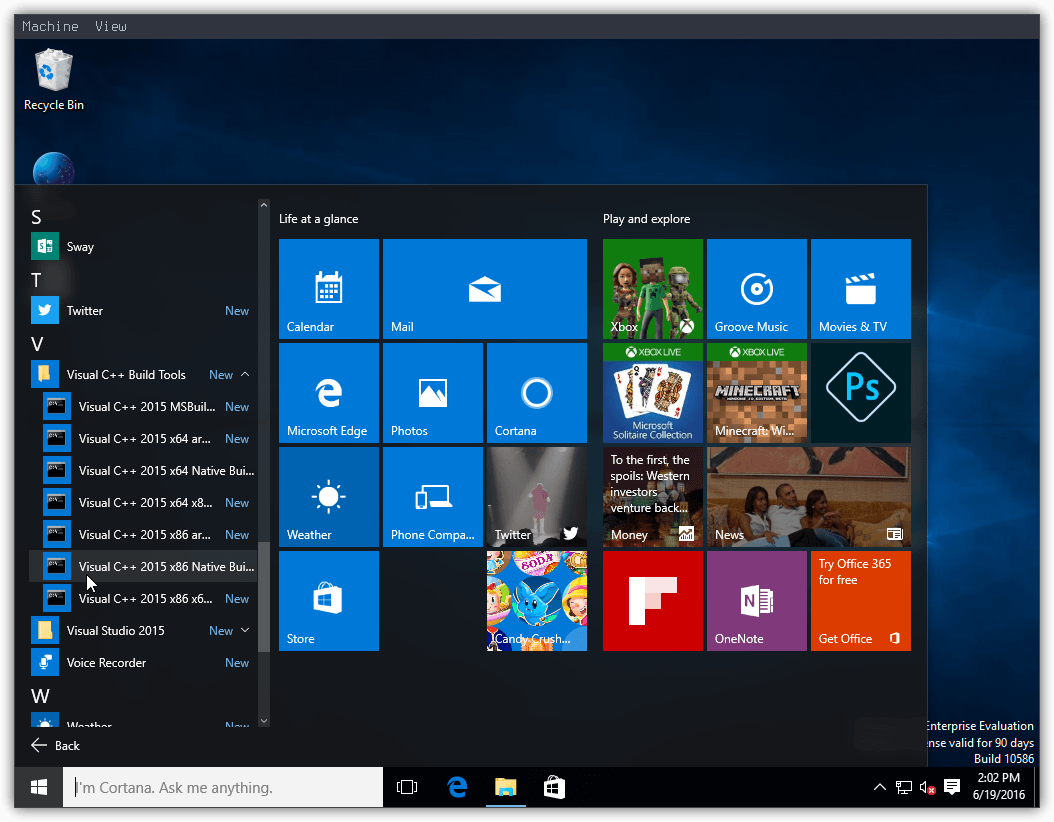Open Visual C++ 2015 x64 ARM prompt
Image resolution: width=1054 pixels, height=822 pixels.
143,438
